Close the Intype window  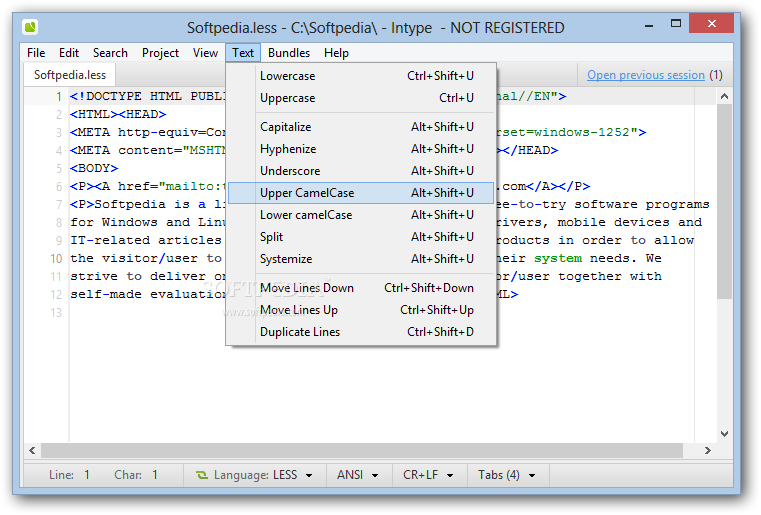tap(711, 24)
